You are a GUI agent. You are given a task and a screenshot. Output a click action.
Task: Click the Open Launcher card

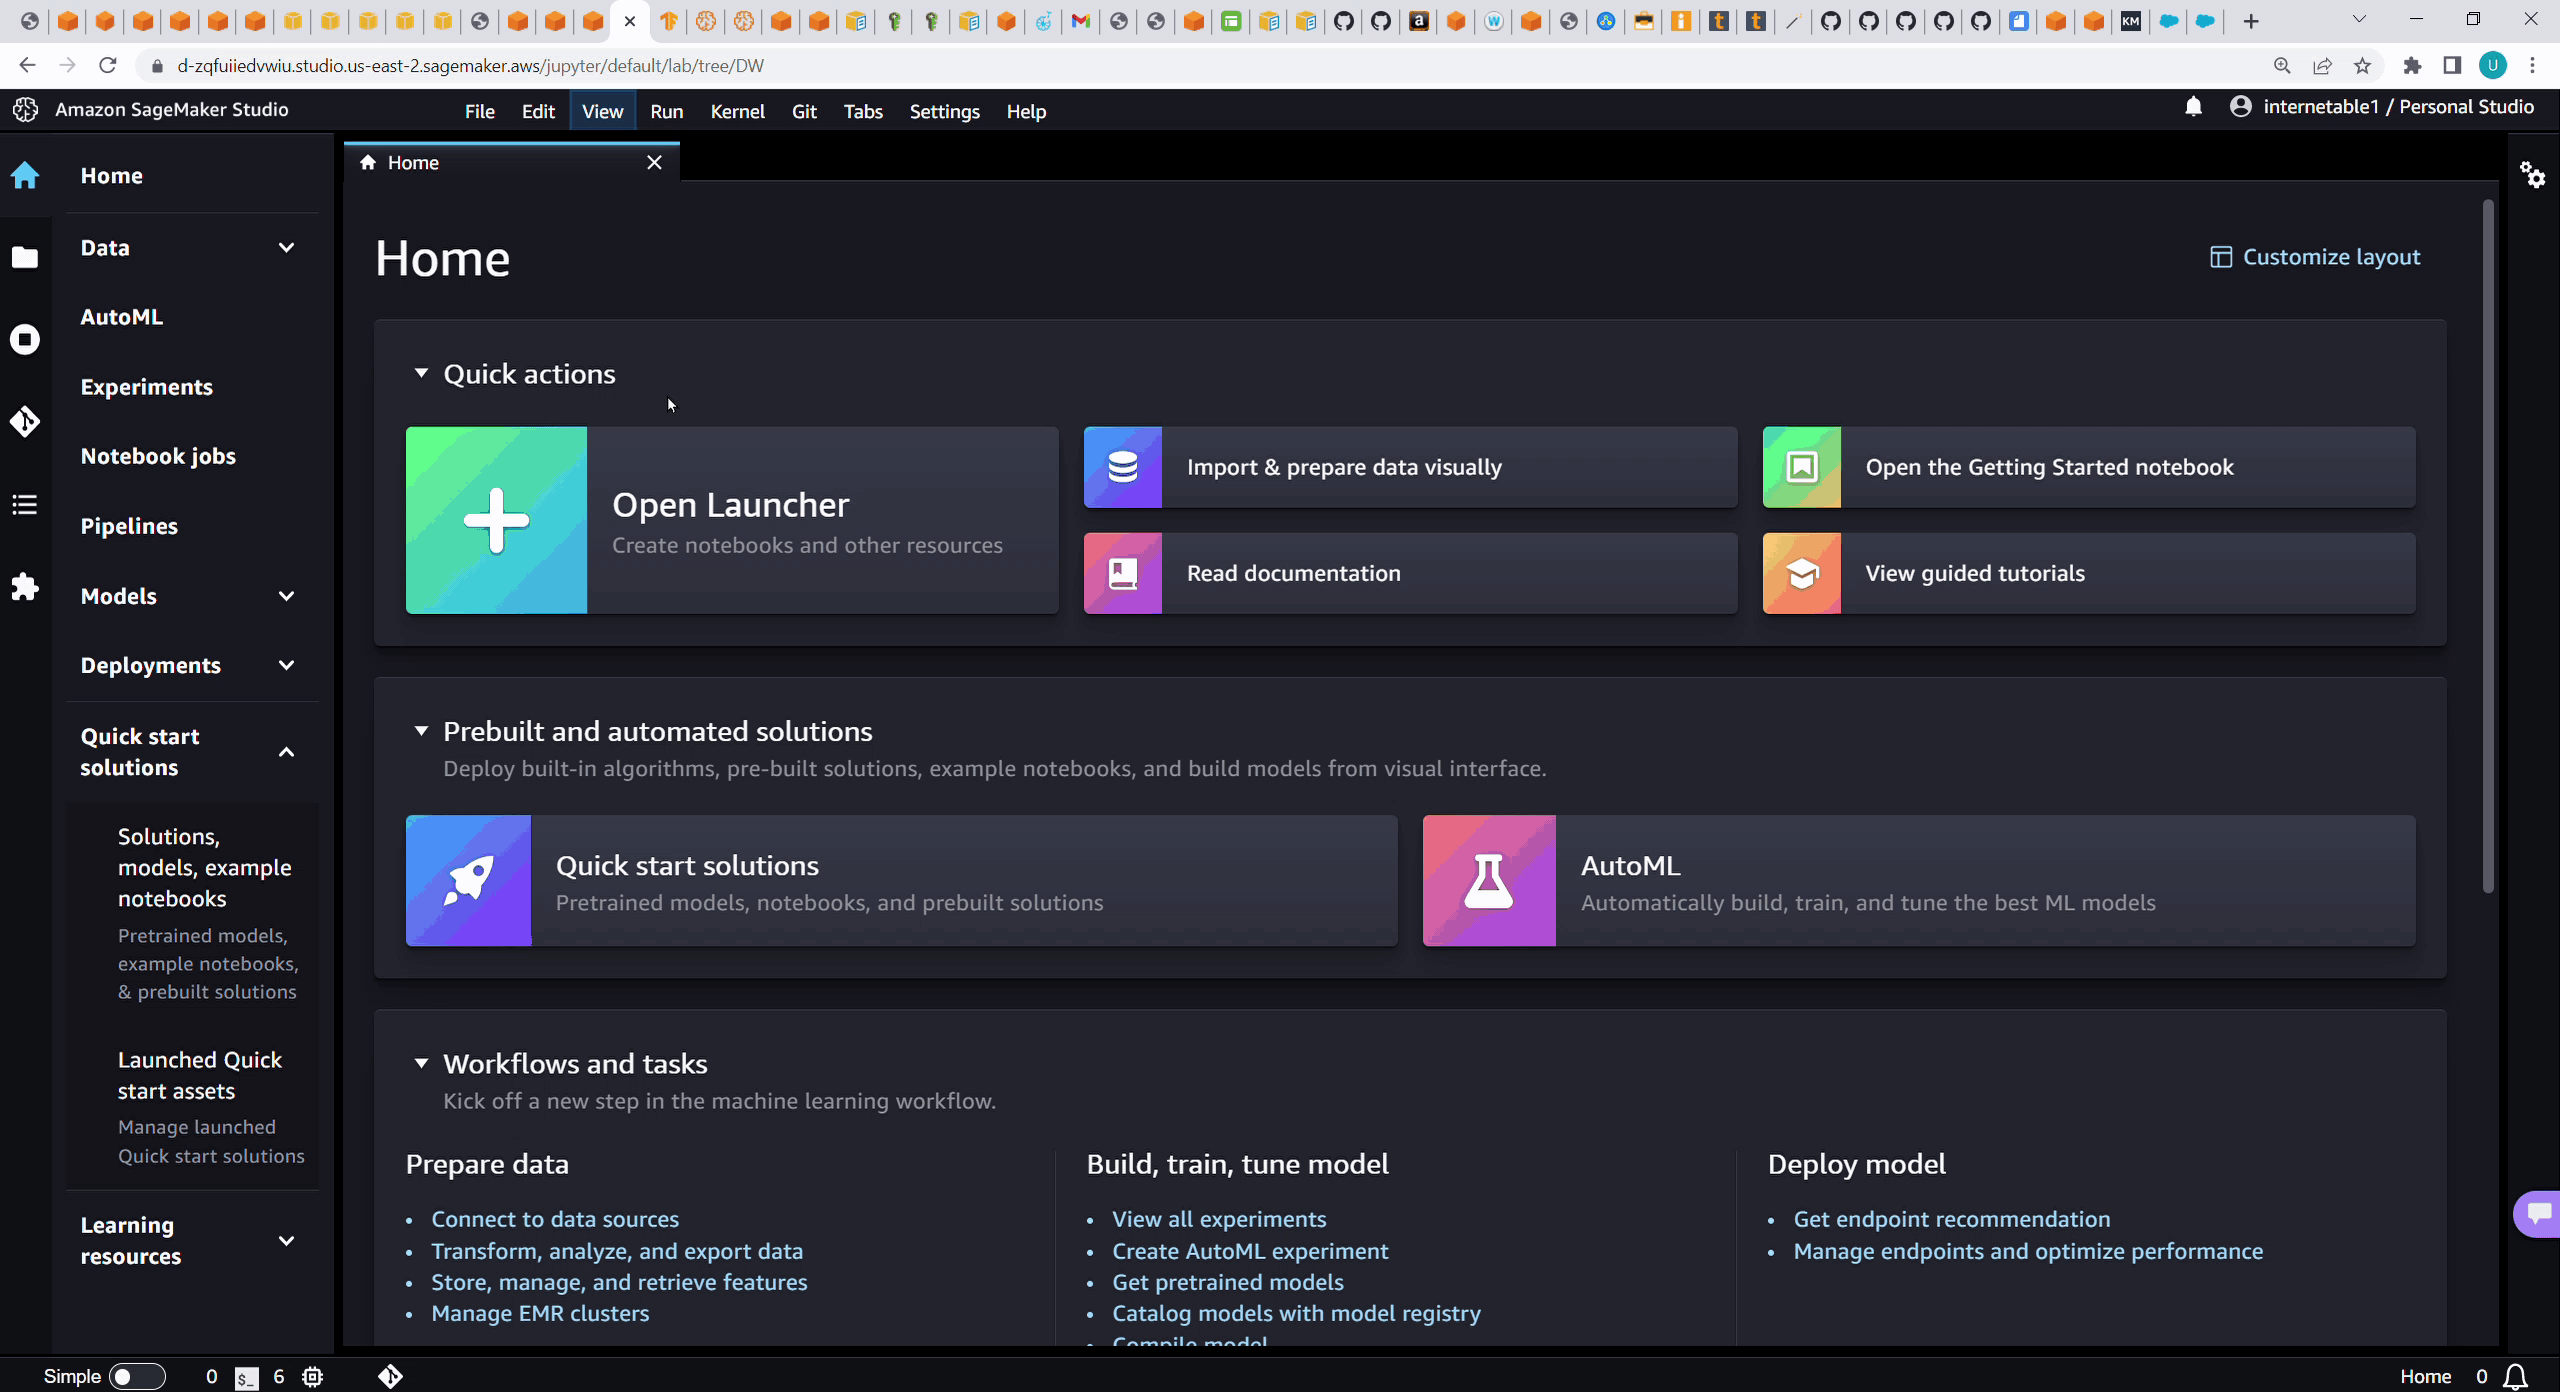click(731, 520)
